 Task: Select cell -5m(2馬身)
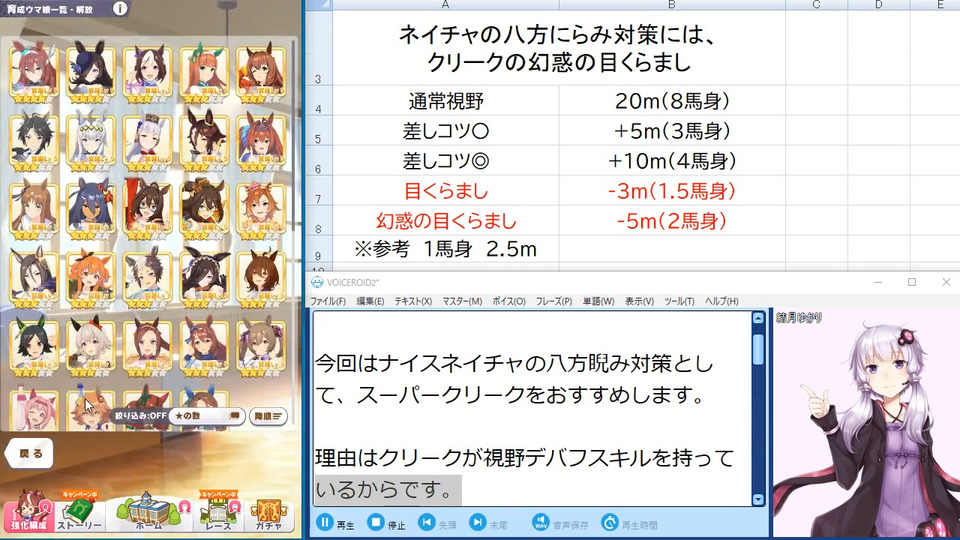click(x=672, y=221)
